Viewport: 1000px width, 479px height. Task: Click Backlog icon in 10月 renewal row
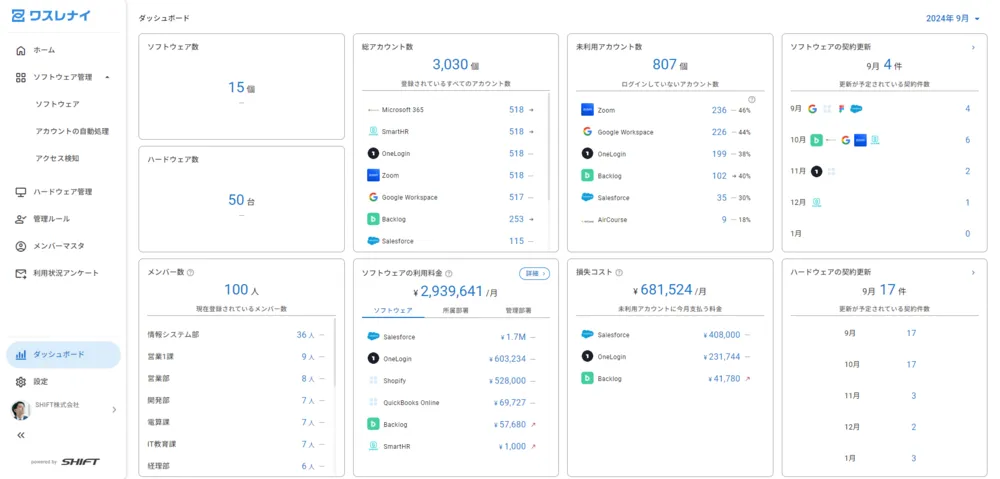pos(816,140)
